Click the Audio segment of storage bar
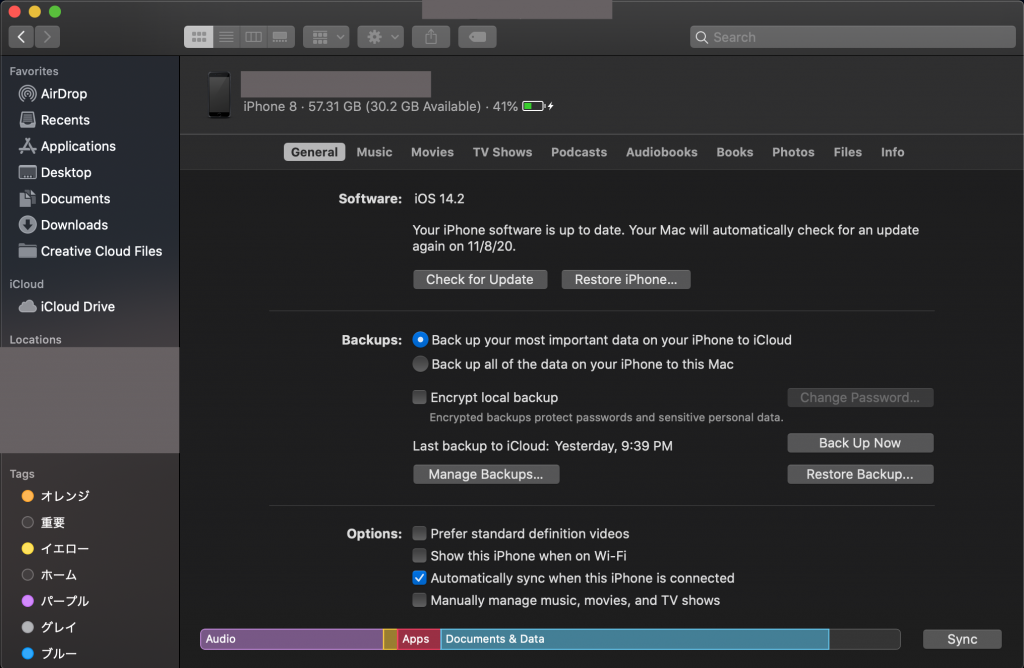This screenshot has height=668, width=1024. (291, 639)
